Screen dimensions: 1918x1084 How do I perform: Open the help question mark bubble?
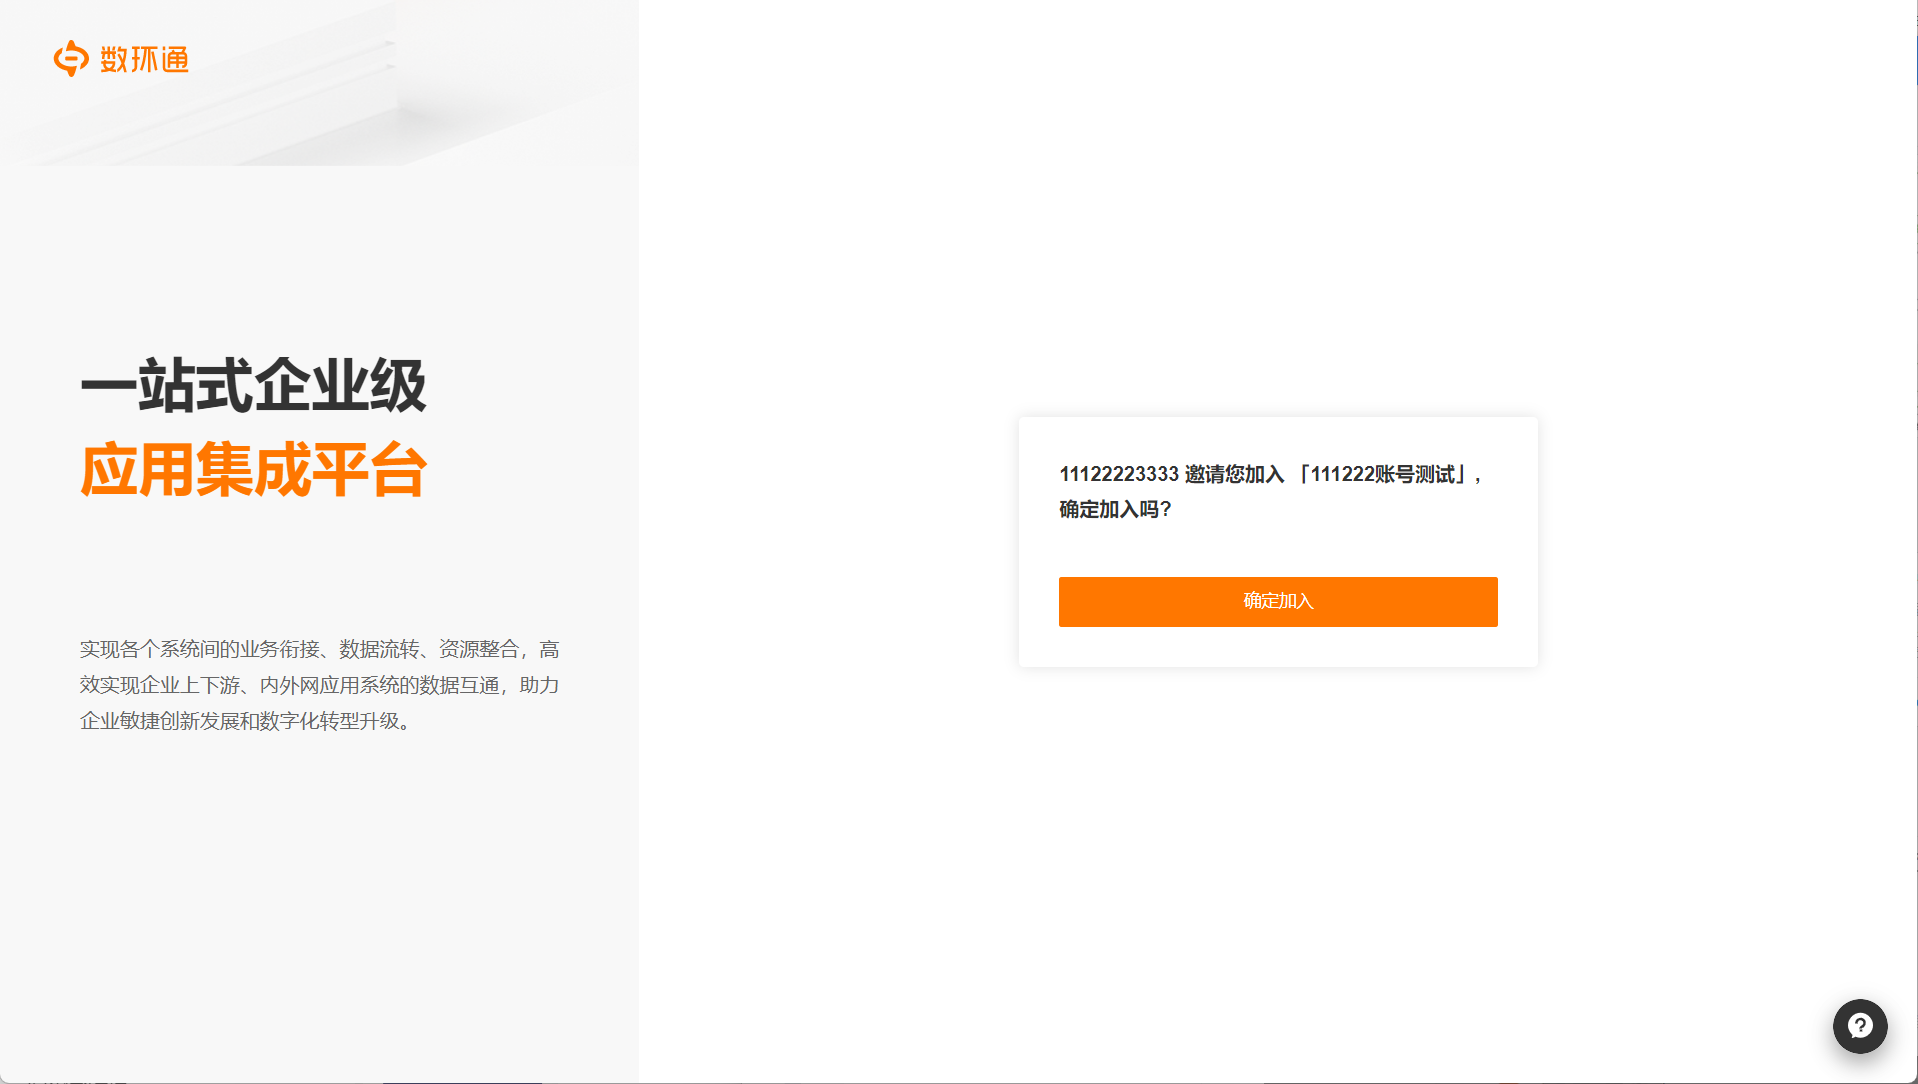(x=1859, y=1026)
